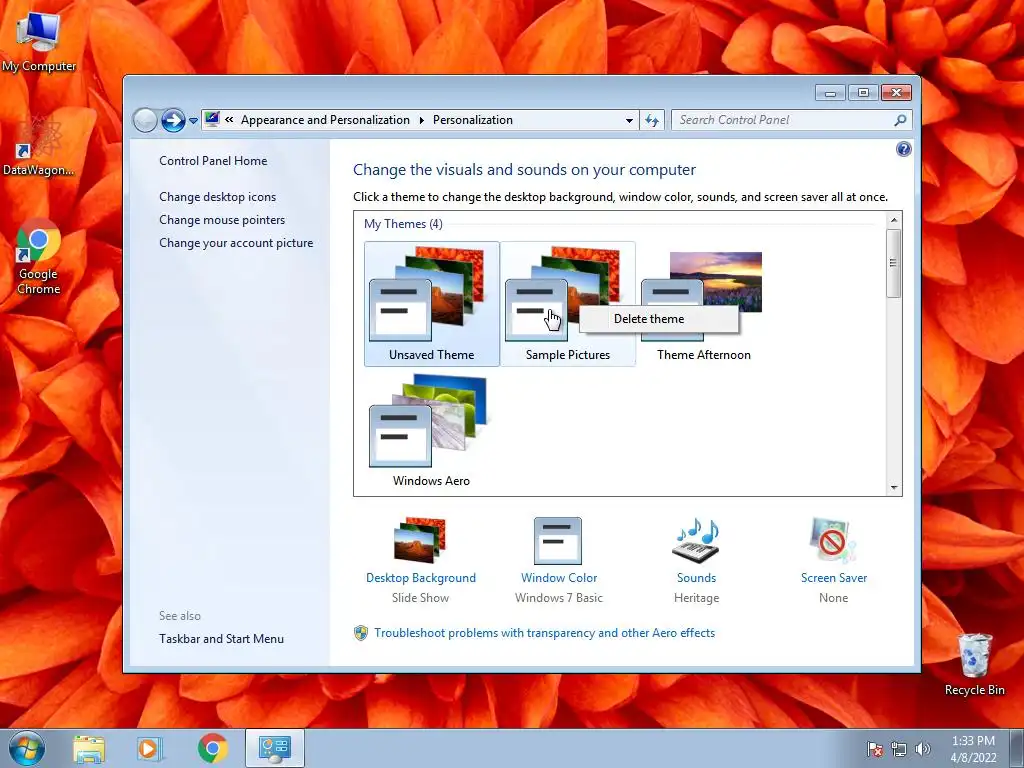Open Desktop Background slide show icon

[x=420, y=540]
